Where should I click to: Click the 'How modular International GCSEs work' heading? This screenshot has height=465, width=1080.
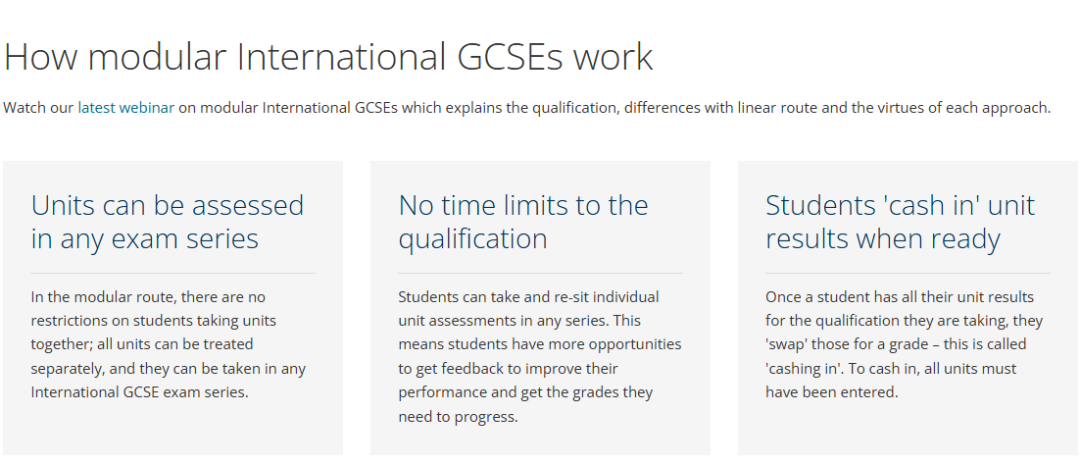coord(328,56)
